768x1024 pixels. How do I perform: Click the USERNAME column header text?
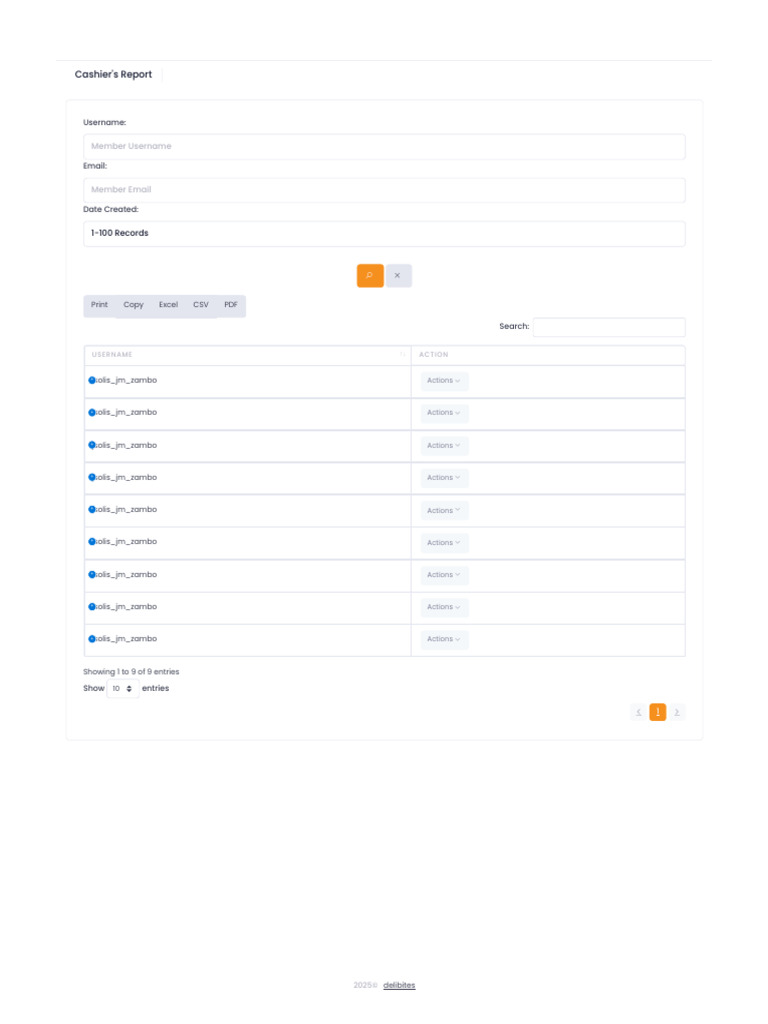click(x=112, y=355)
